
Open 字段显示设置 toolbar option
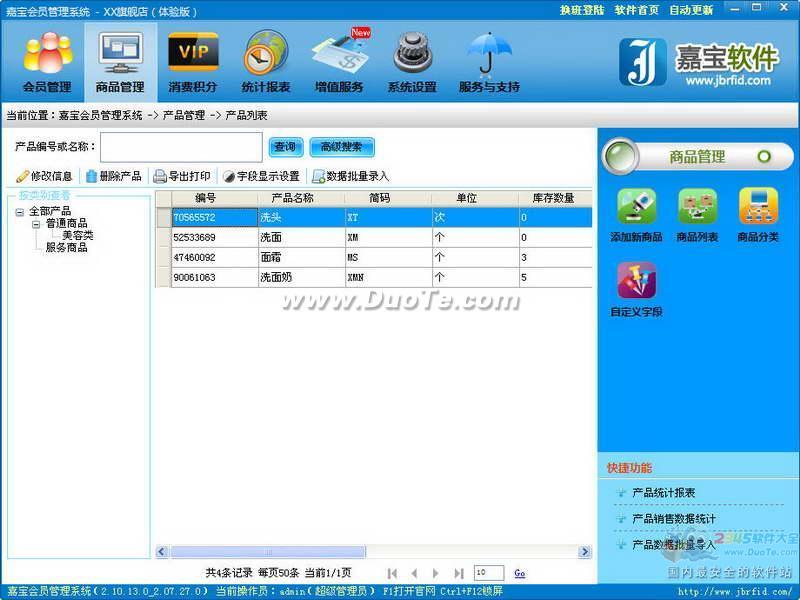click(261, 176)
